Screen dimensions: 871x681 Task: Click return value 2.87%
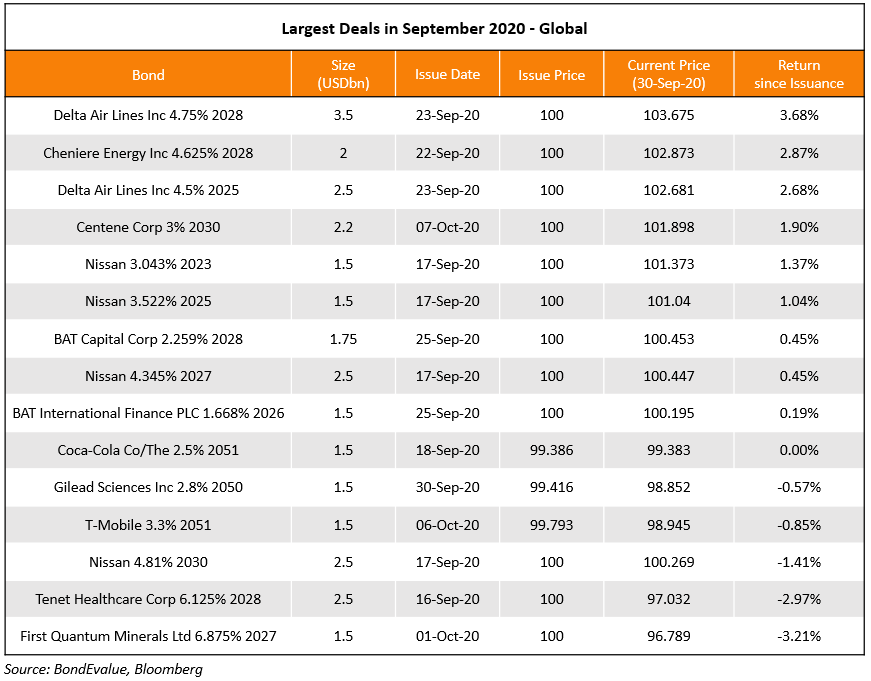[x=799, y=153]
